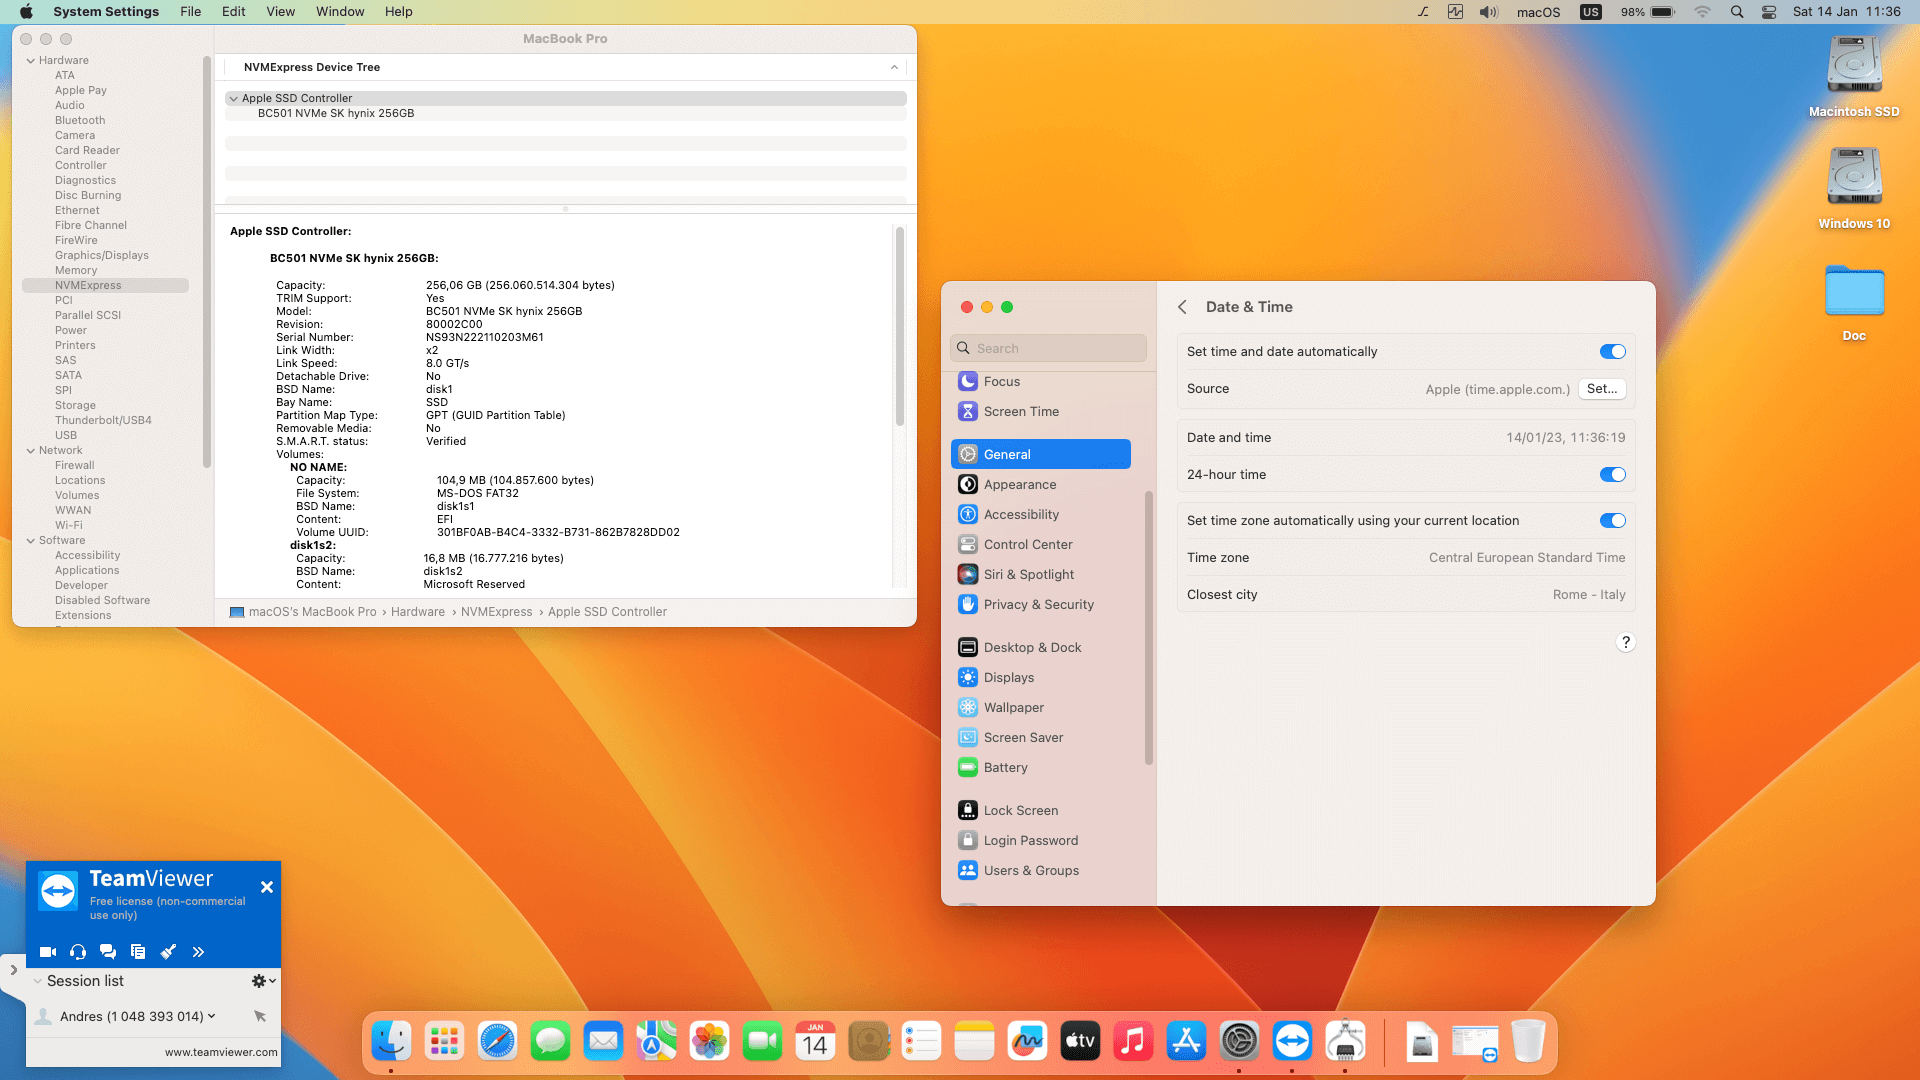Open Photos app in the Dock
The image size is (1920, 1080).
[x=709, y=1041]
